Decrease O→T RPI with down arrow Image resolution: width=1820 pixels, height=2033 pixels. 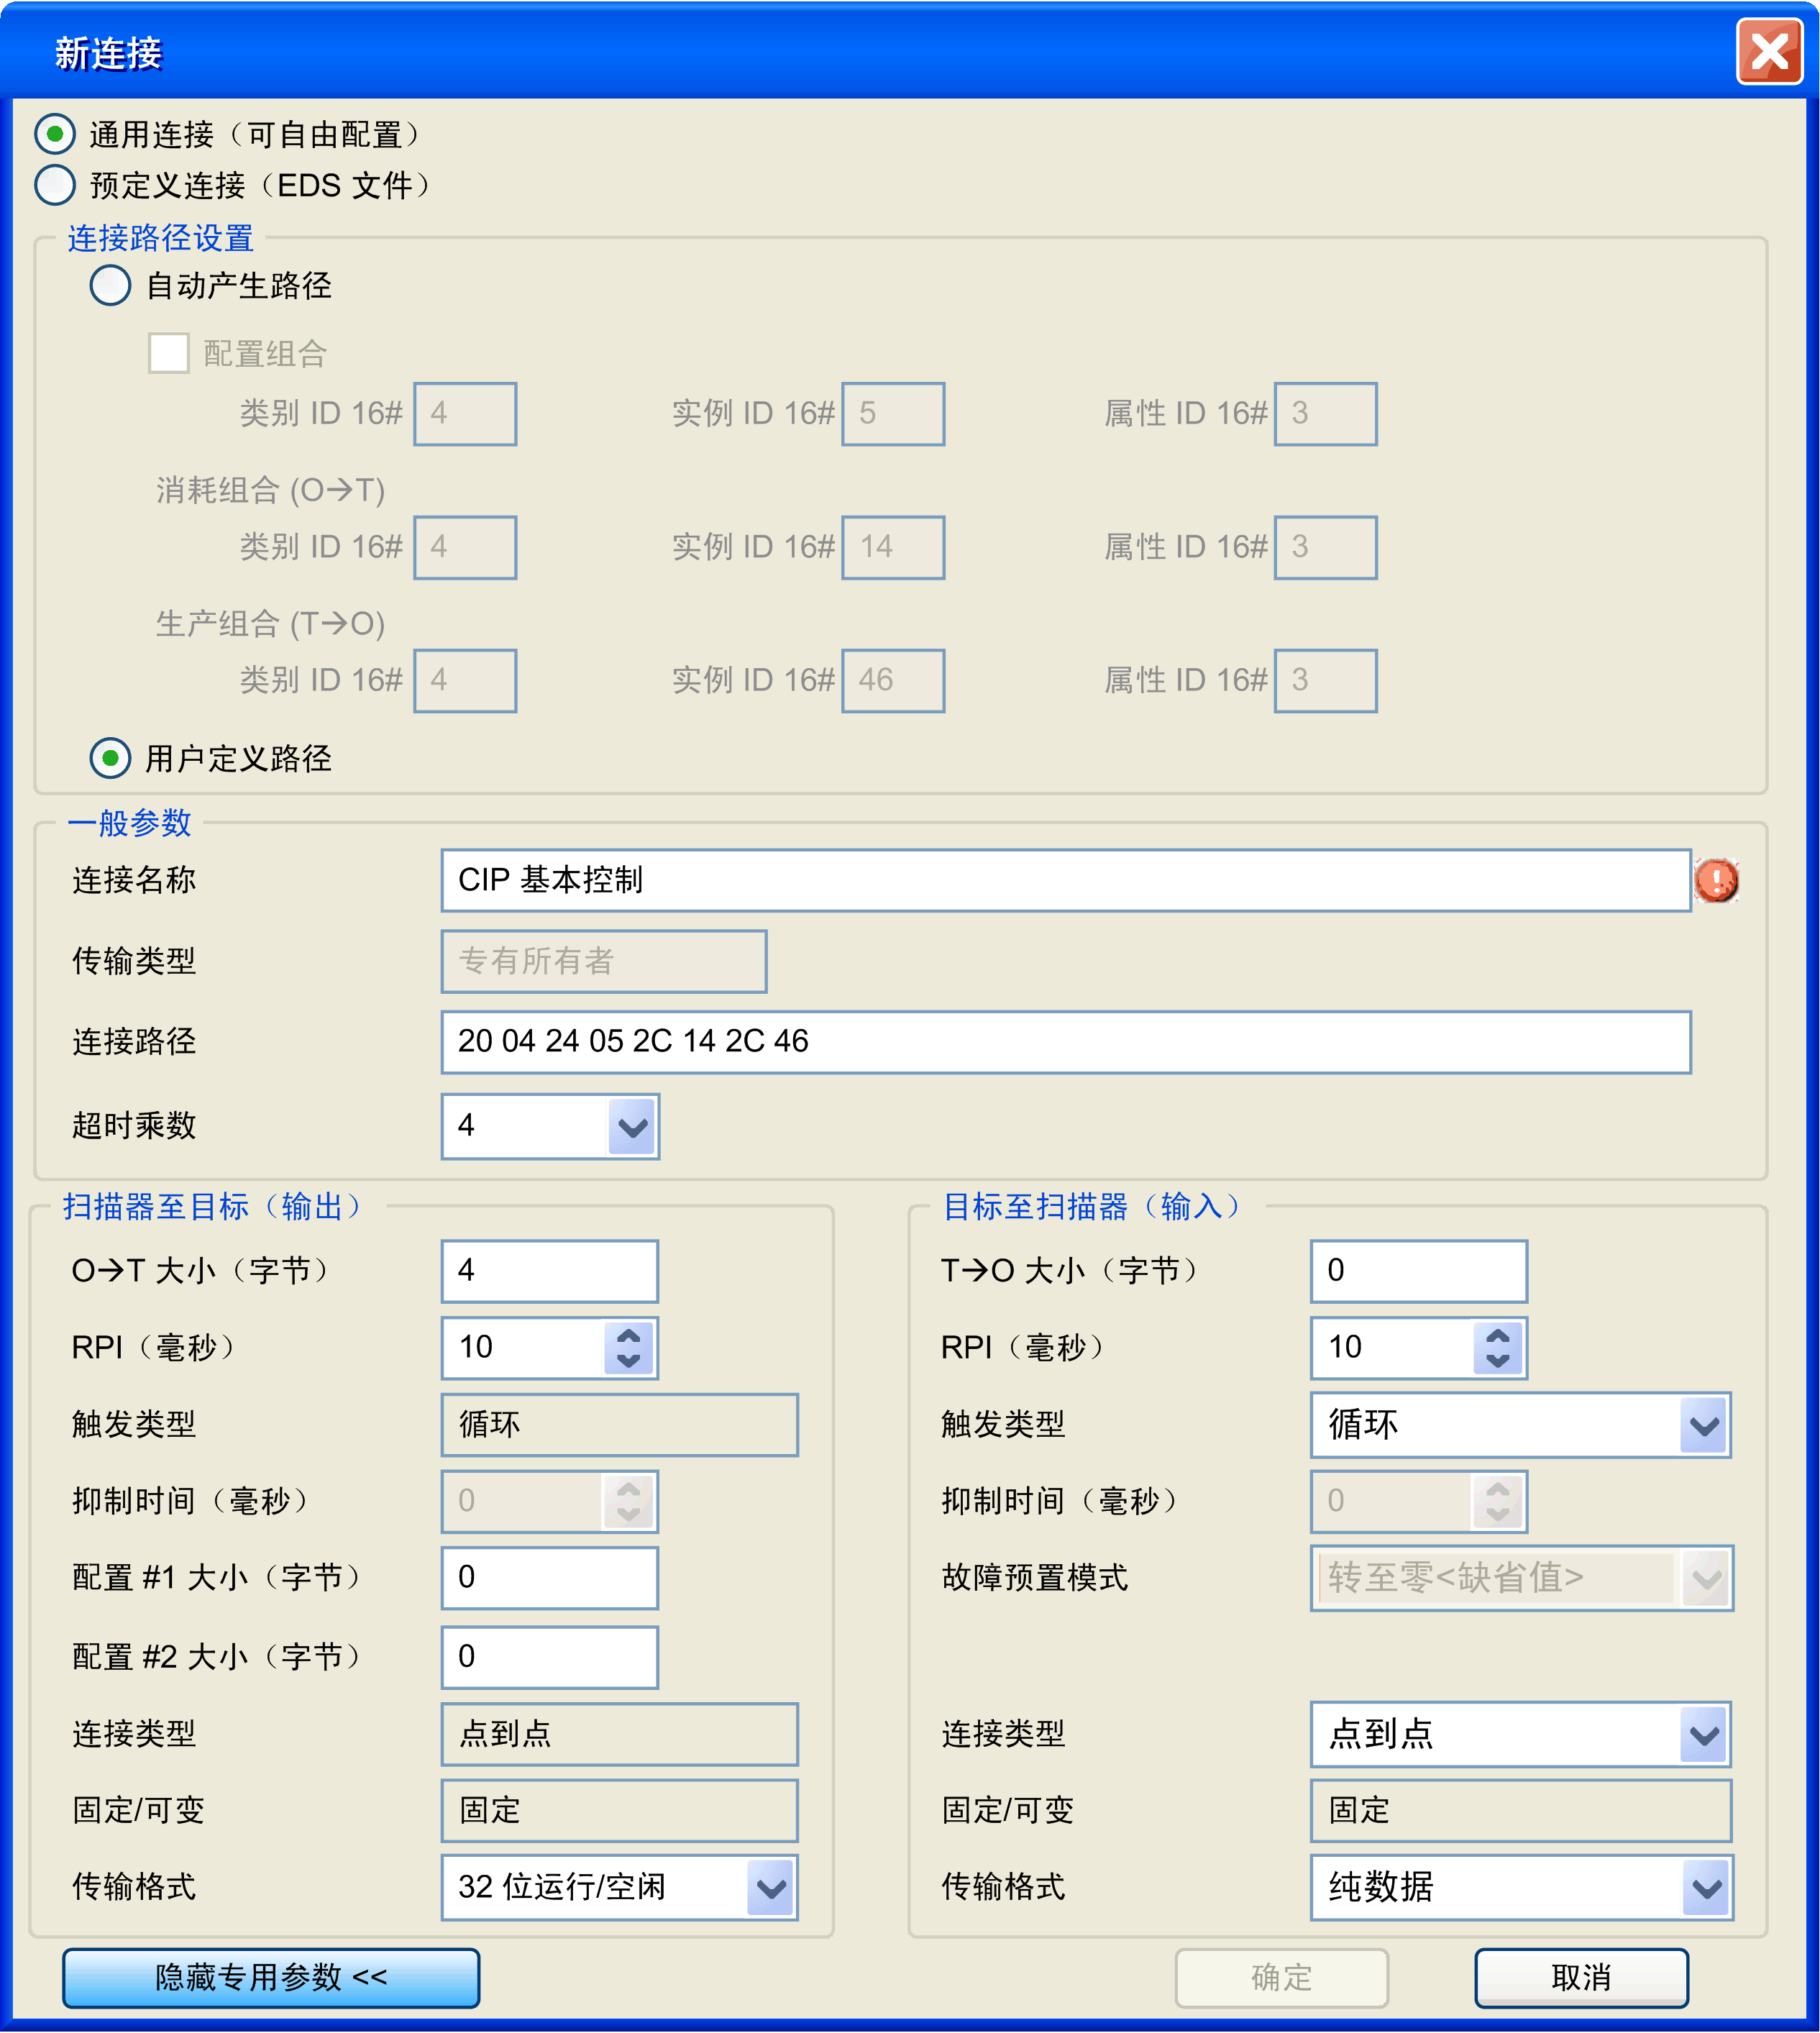click(x=628, y=1360)
